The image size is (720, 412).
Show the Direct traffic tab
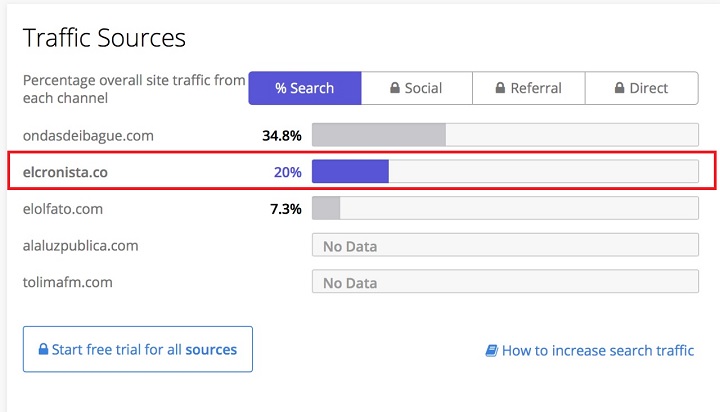641,88
